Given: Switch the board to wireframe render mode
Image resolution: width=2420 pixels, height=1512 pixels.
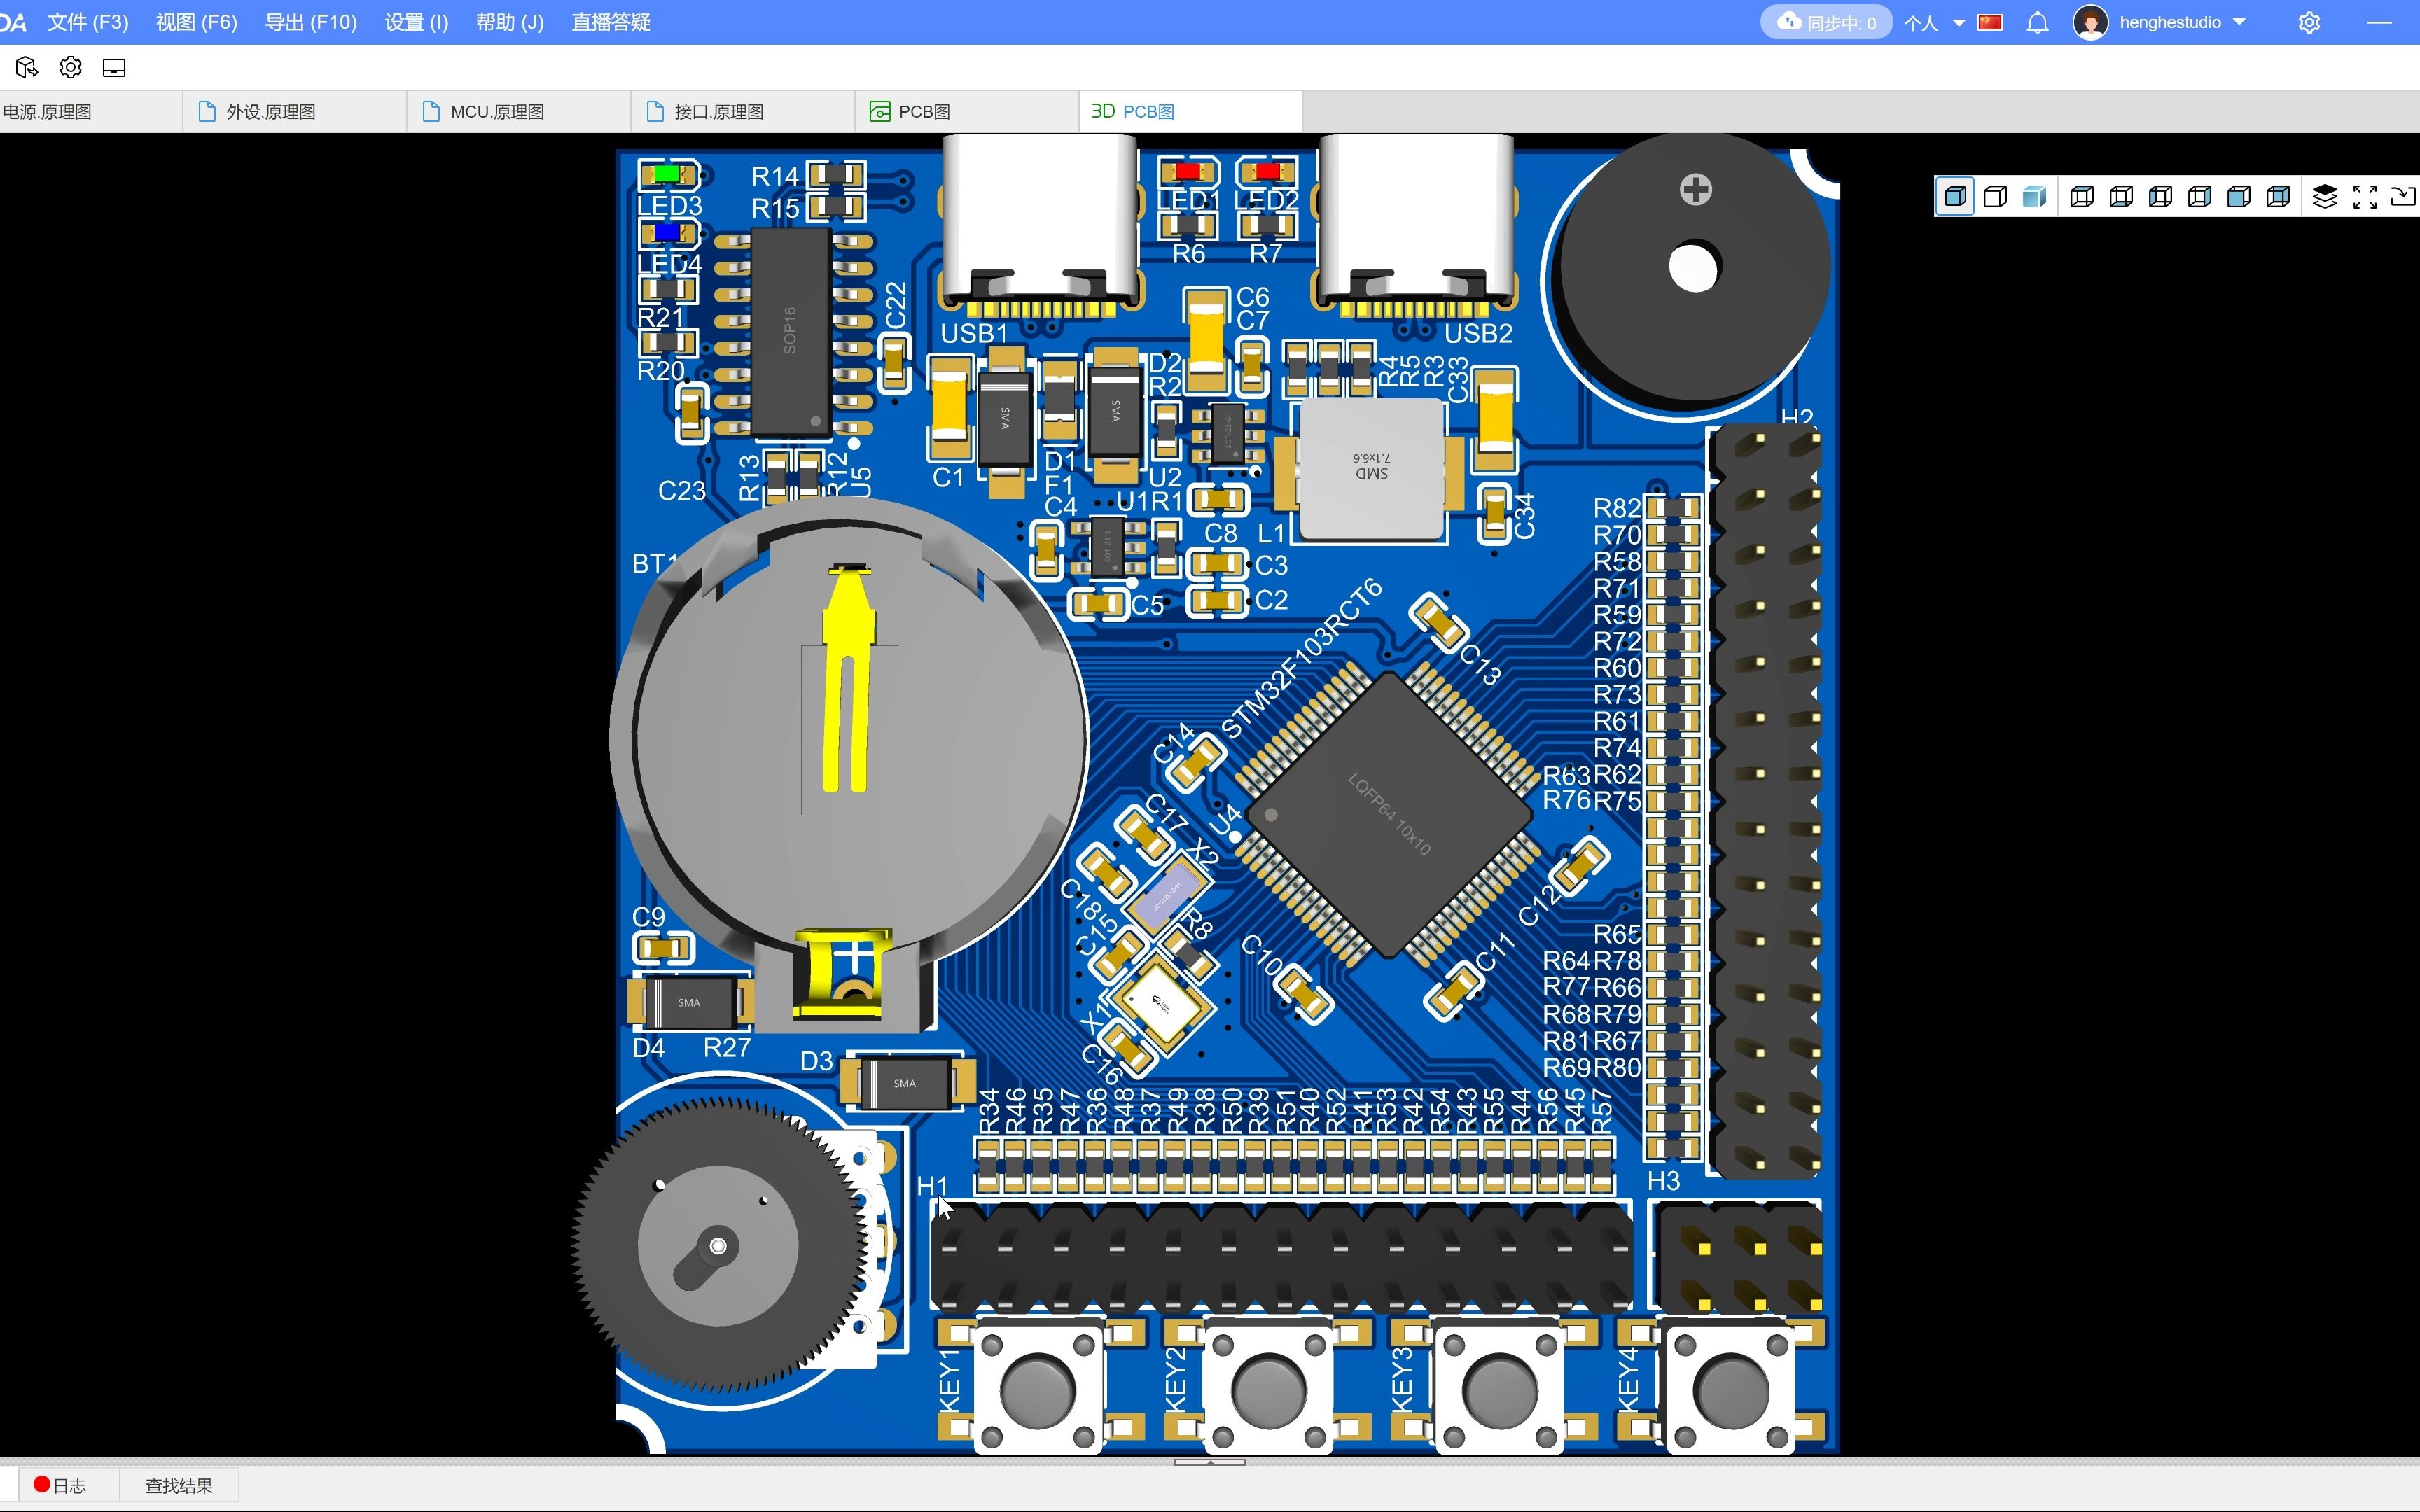Looking at the screenshot, I should click(1995, 196).
